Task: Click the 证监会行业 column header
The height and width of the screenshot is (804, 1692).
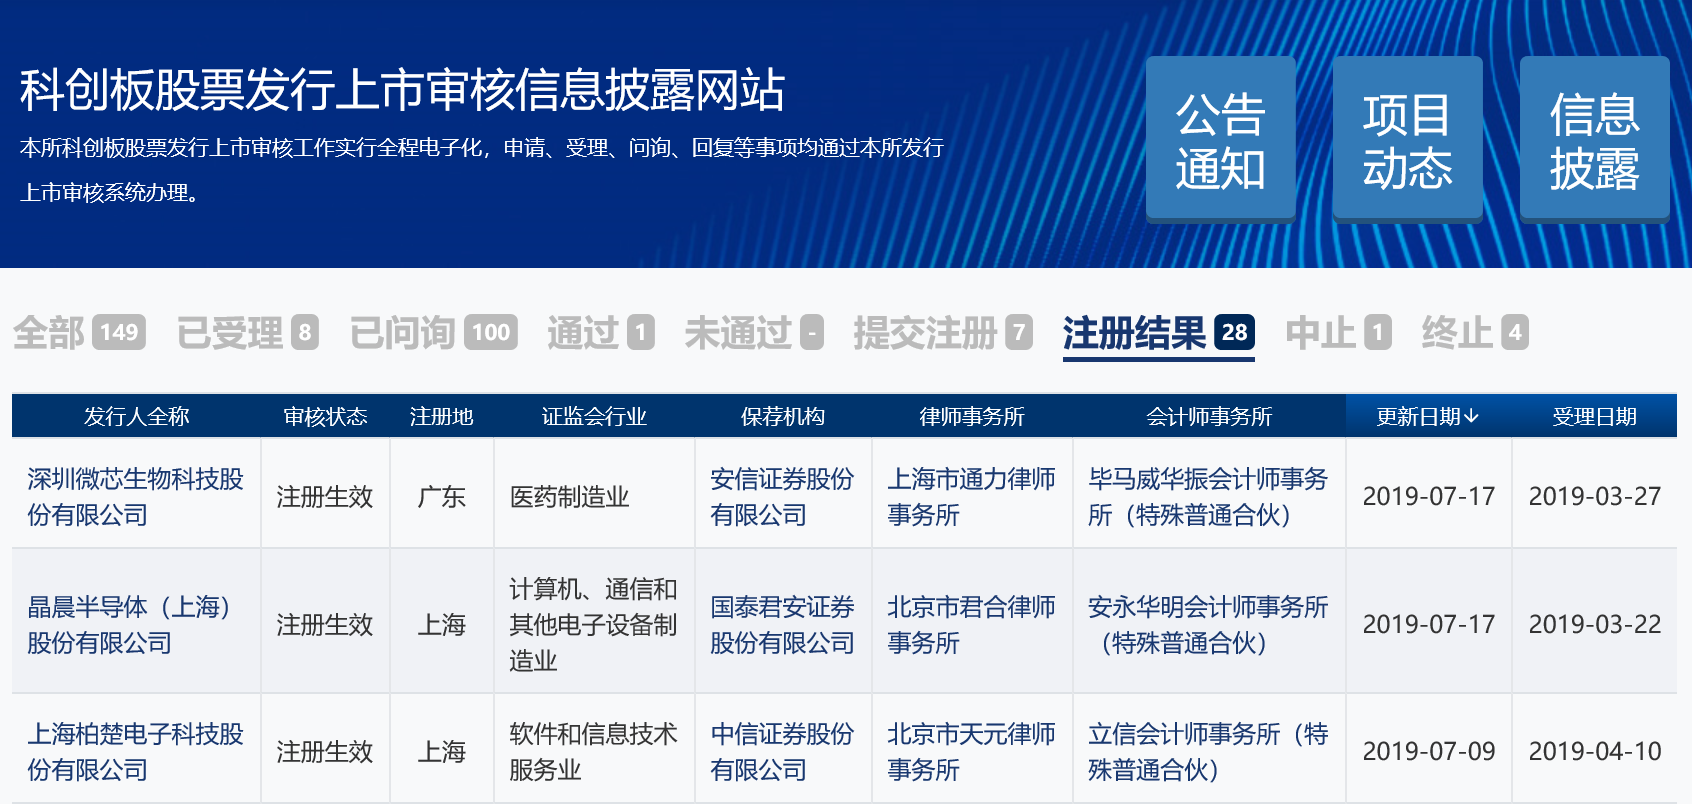Action: 594,416
